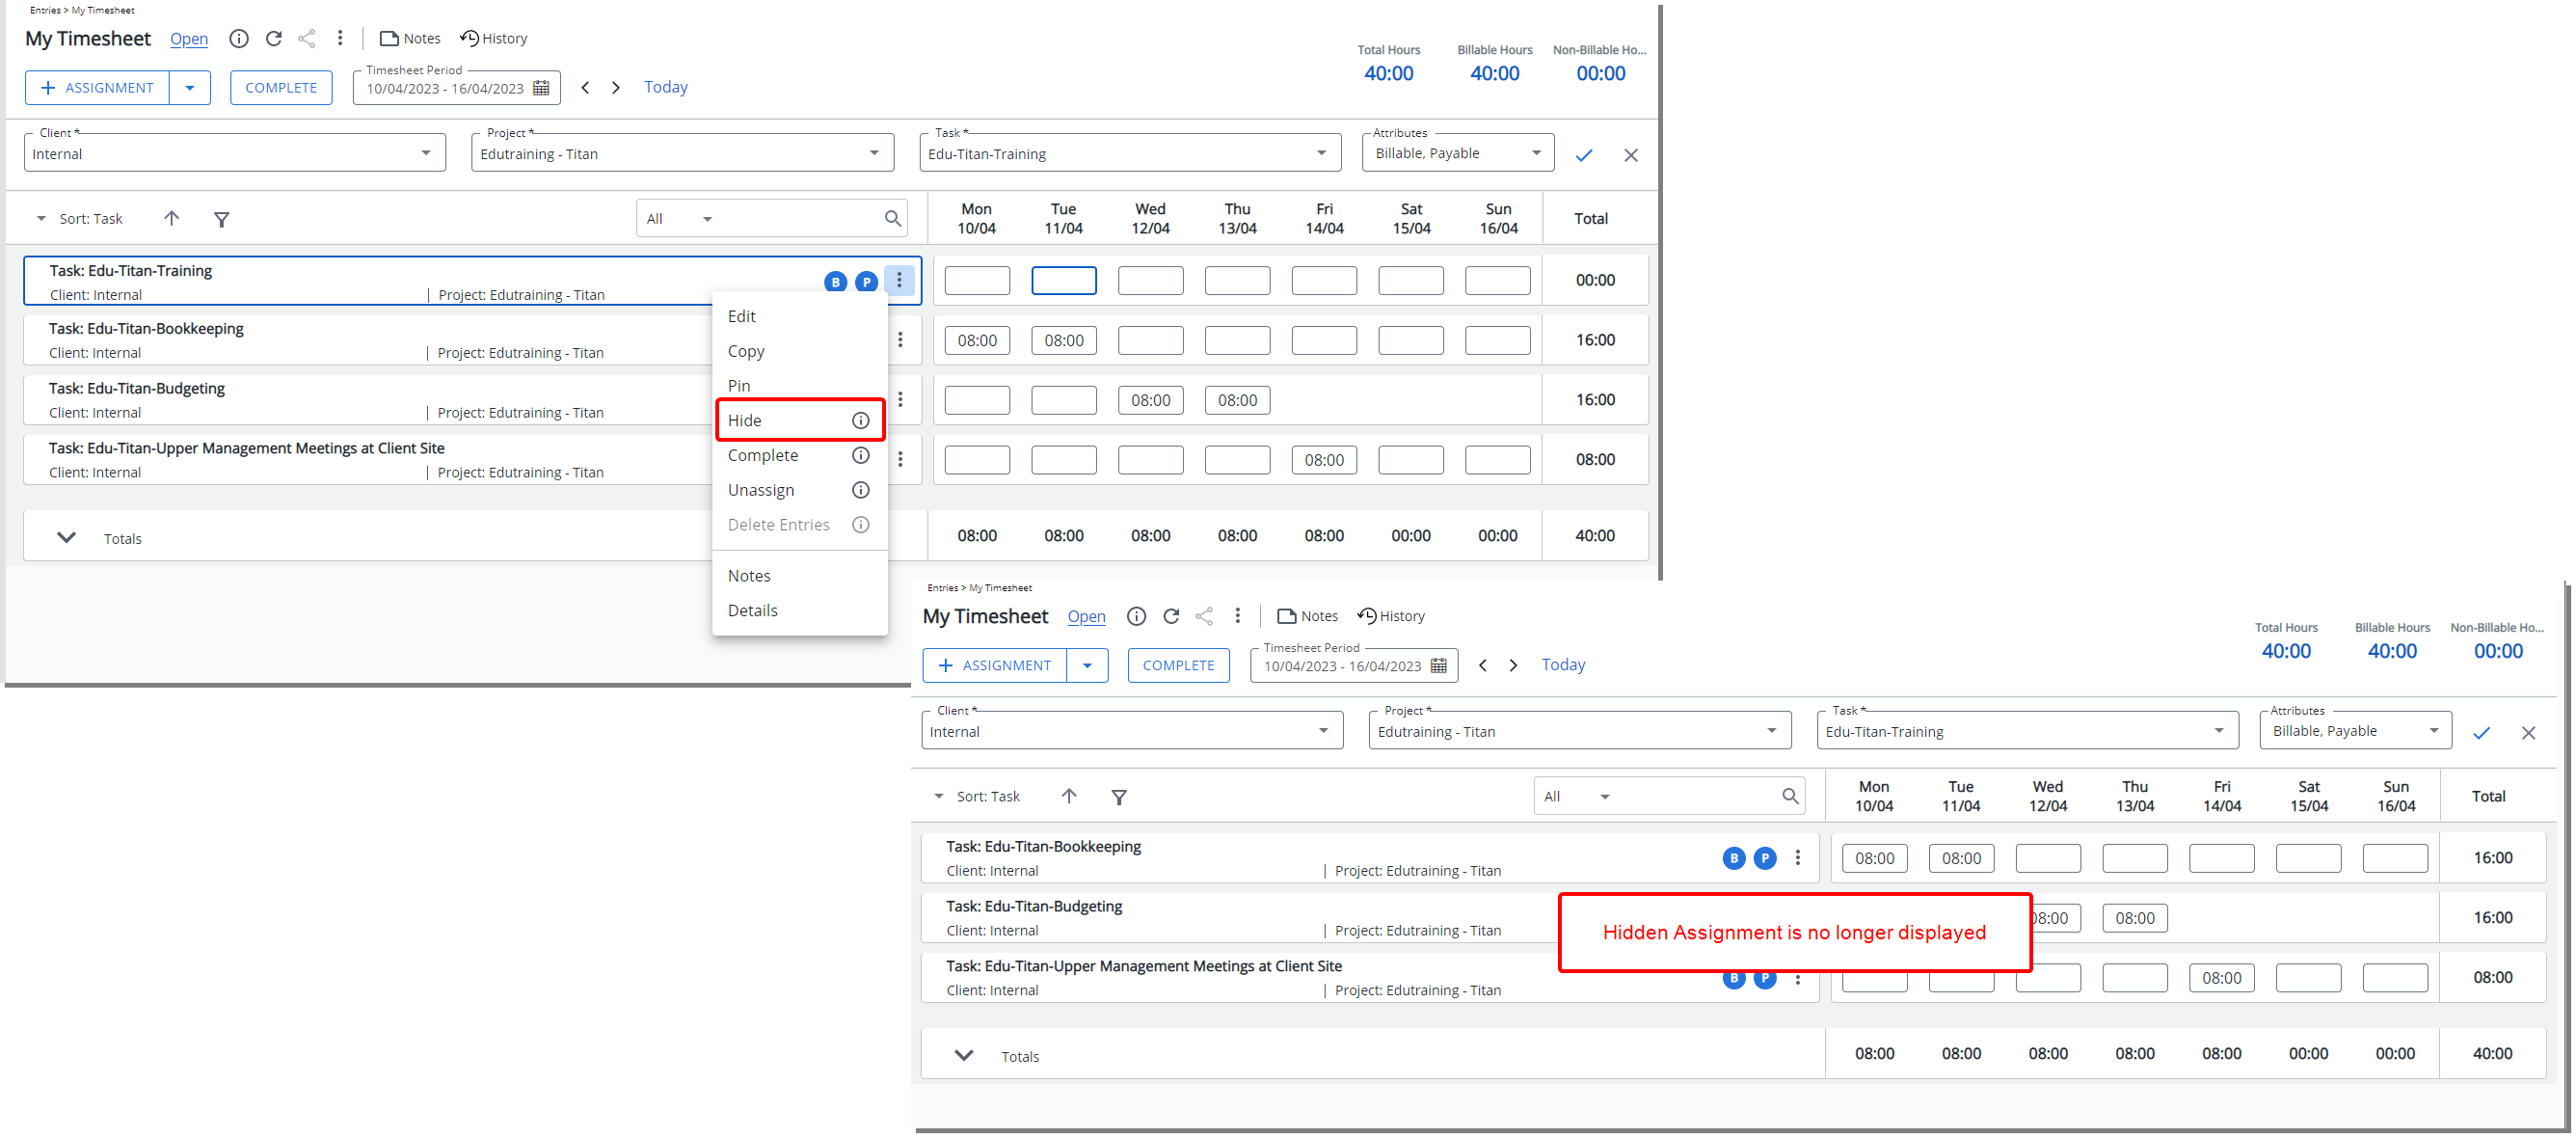Open the Project dropdown in bottom timesheet
The width and height of the screenshot is (2576, 1138).
coord(1580,731)
